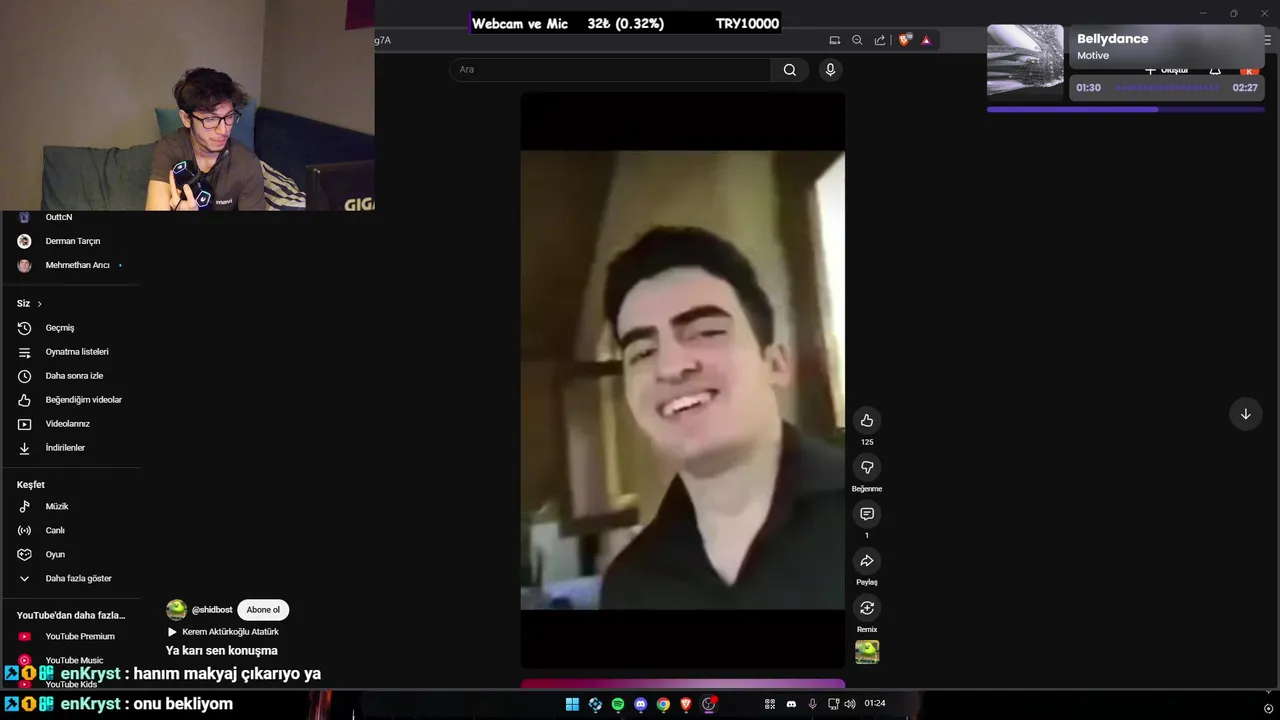This screenshot has width=1280, height=720.
Task: Open network tray icon
Action: [833, 704]
